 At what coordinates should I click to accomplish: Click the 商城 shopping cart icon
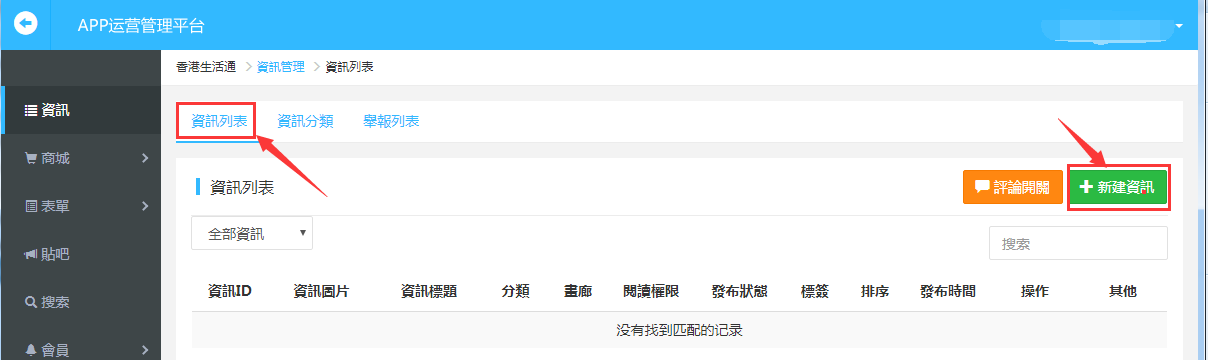(x=30, y=158)
